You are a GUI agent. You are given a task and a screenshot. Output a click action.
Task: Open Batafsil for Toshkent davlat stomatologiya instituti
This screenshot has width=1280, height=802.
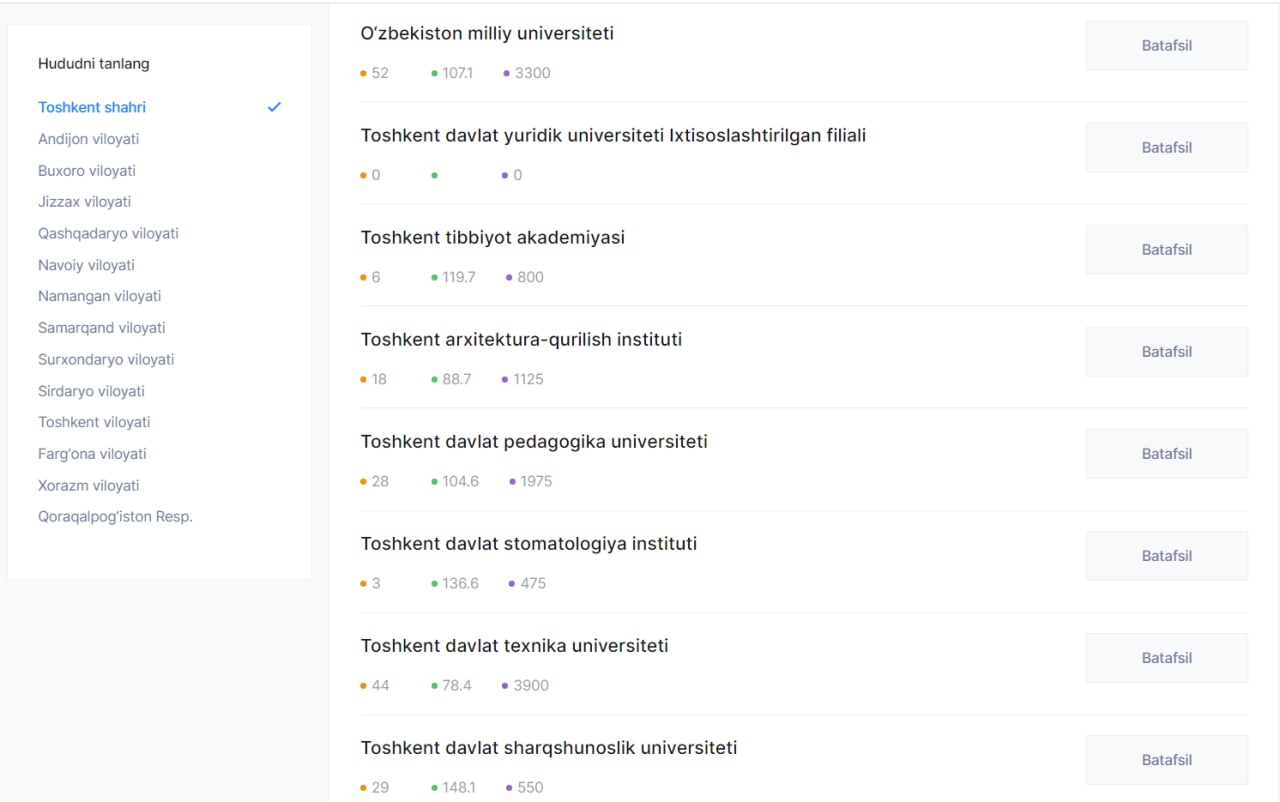(x=1166, y=556)
